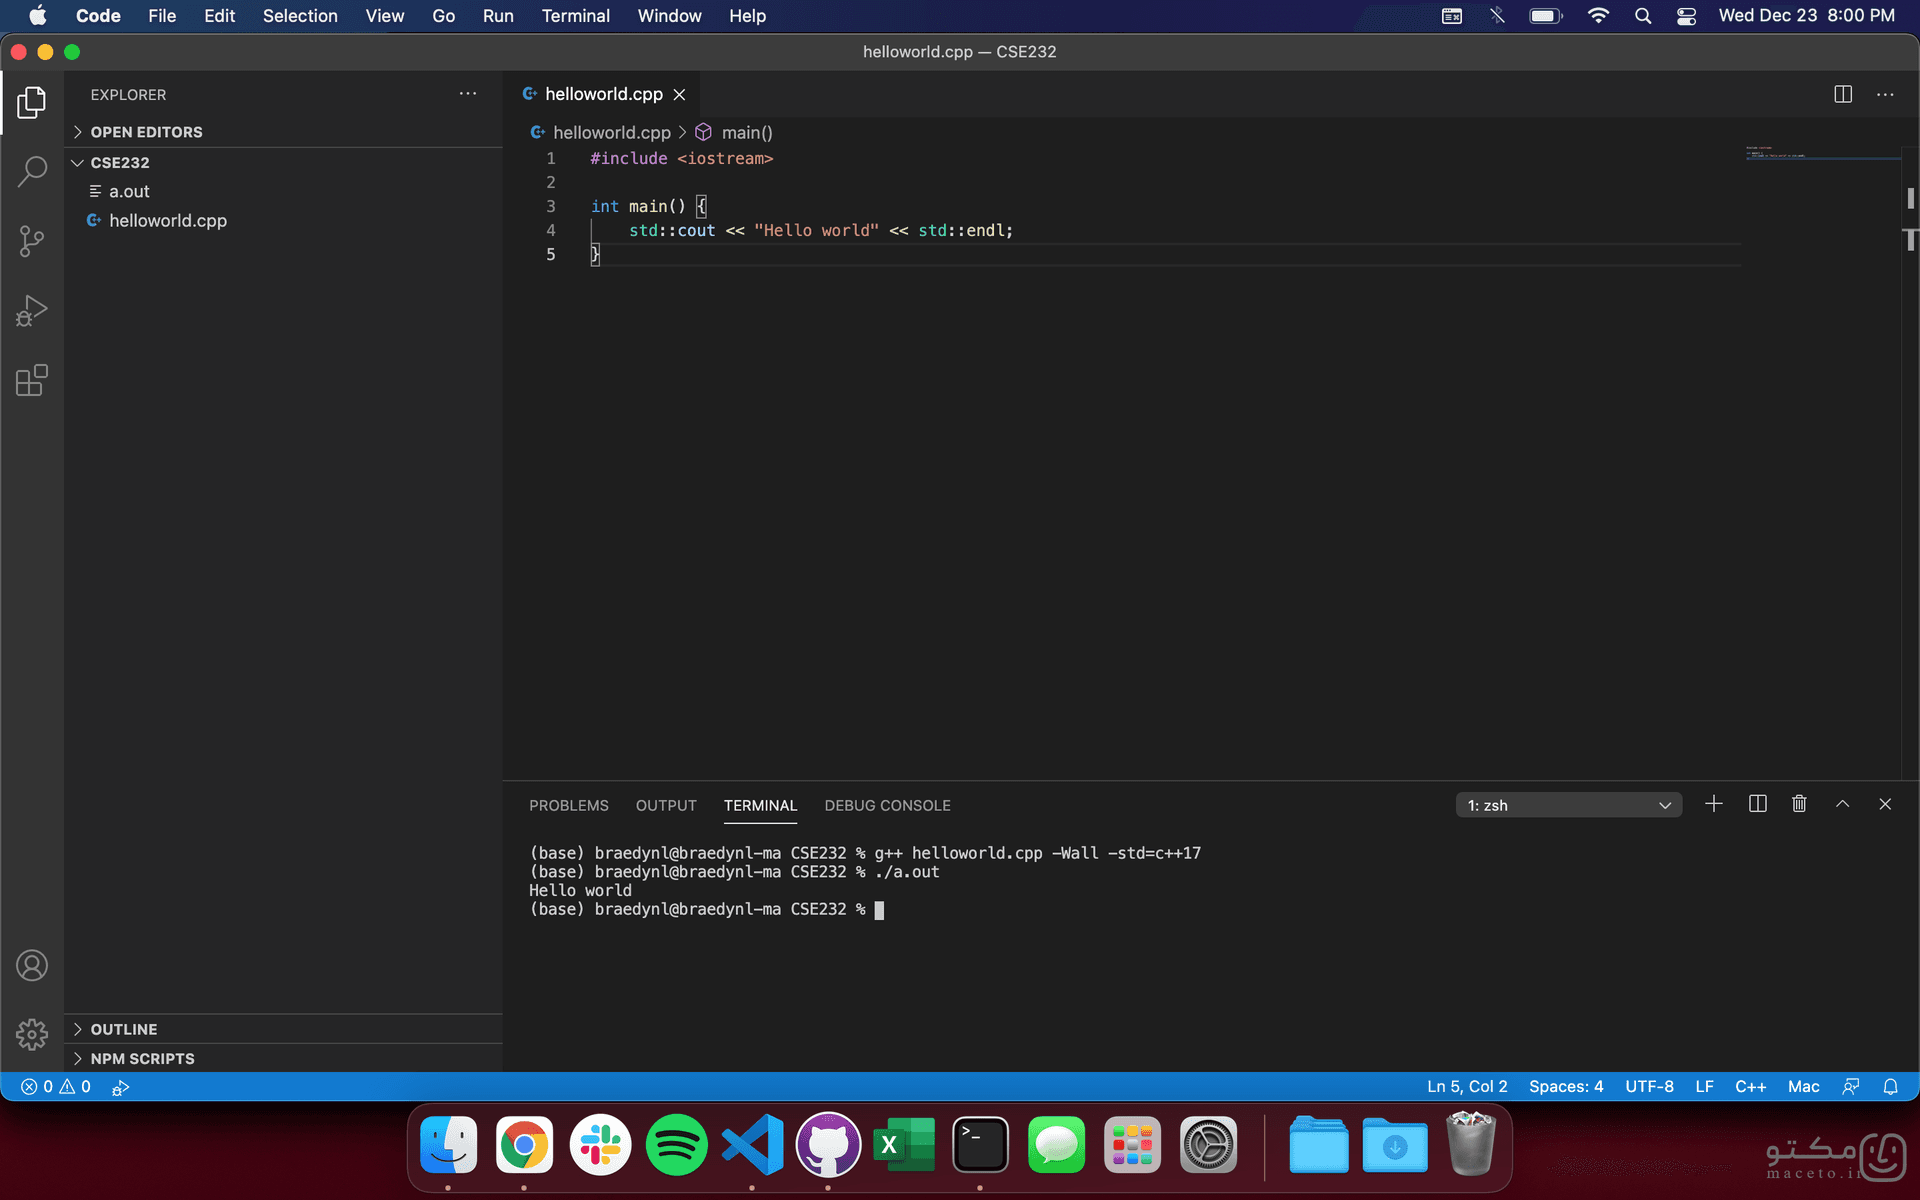The width and height of the screenshot is (1920, 1200).
Task: Click the Explorer views and more actions ellipsis
Action: pyautogui.click(x=468, y=94)
